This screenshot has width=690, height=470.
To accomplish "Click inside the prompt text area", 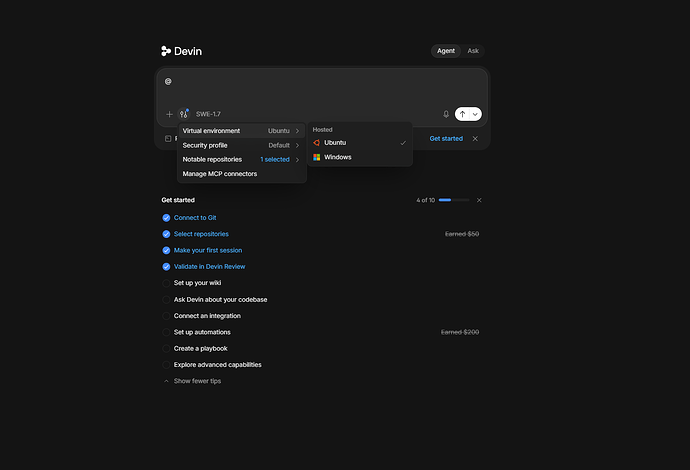I will click(x=323, y=88).
